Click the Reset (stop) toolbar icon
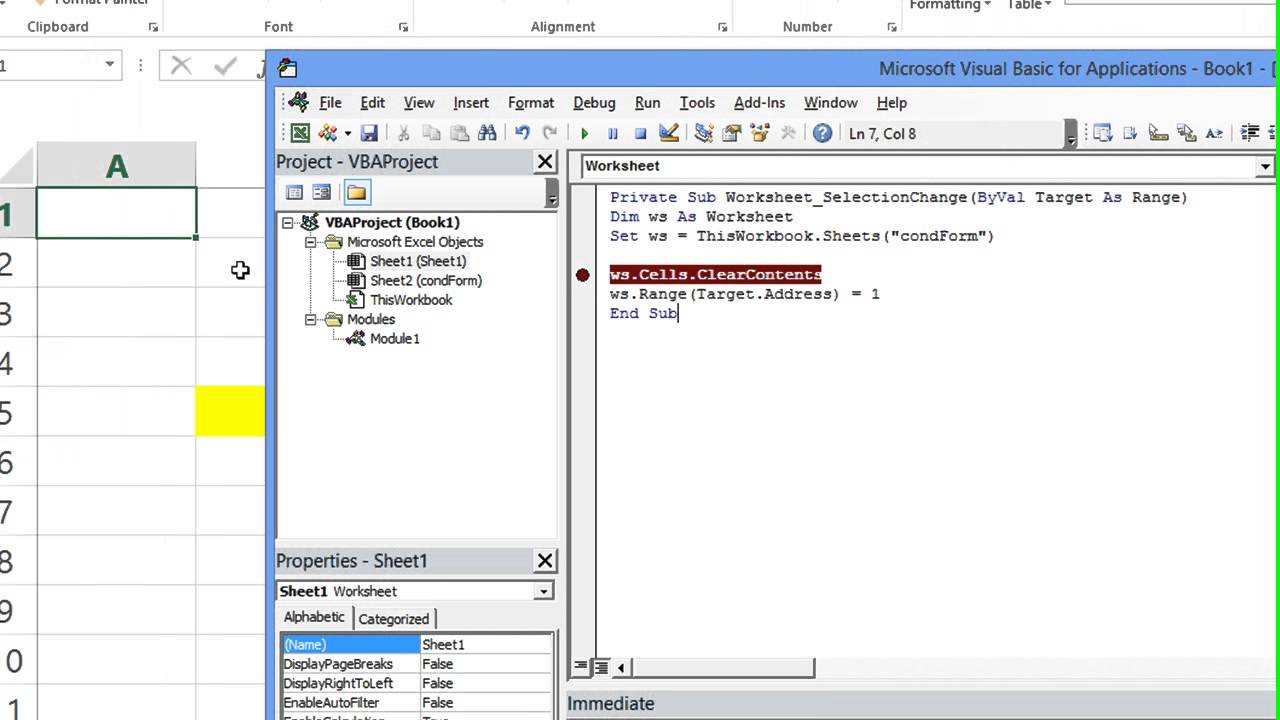The image size is (1280, 720). (x=641, y=133)
